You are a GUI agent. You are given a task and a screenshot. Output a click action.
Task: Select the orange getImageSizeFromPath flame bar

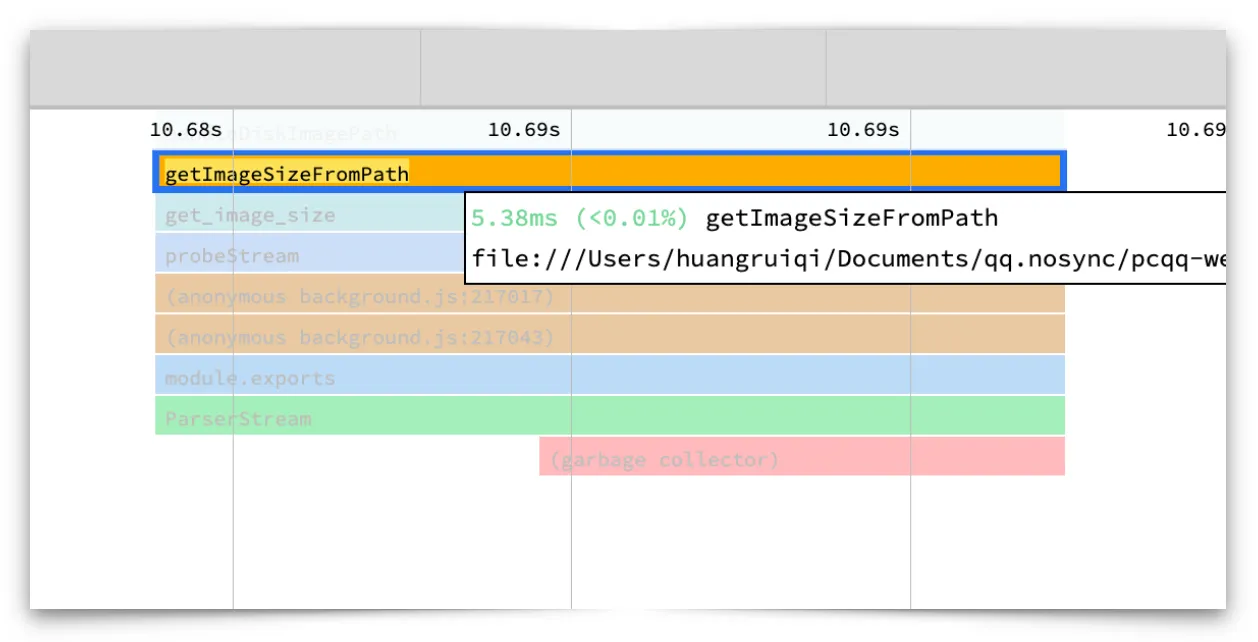(x=610, y=172)
